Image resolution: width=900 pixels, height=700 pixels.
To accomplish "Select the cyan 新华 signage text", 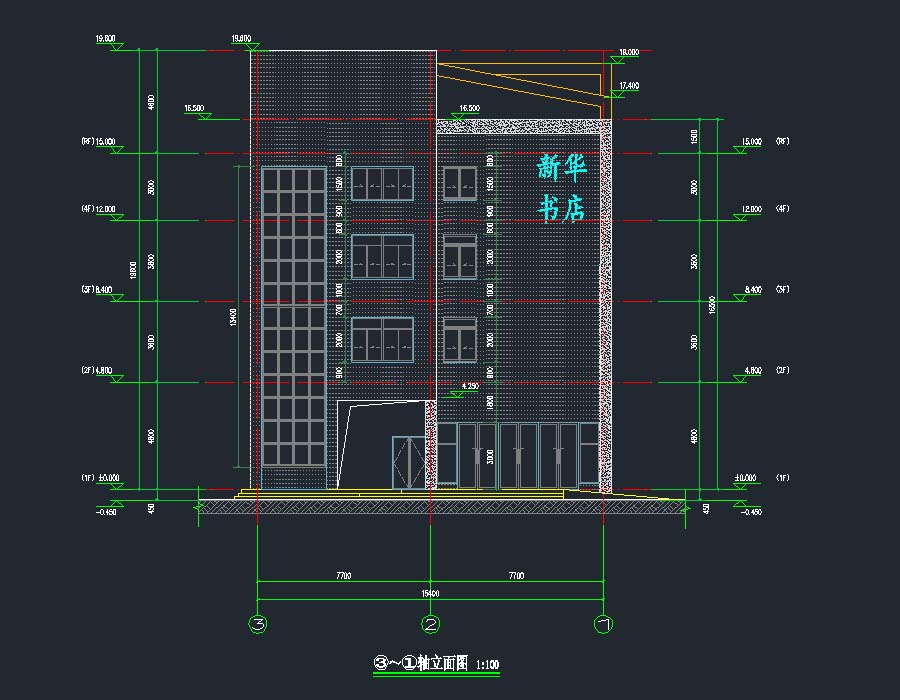I will click(562, 168).
